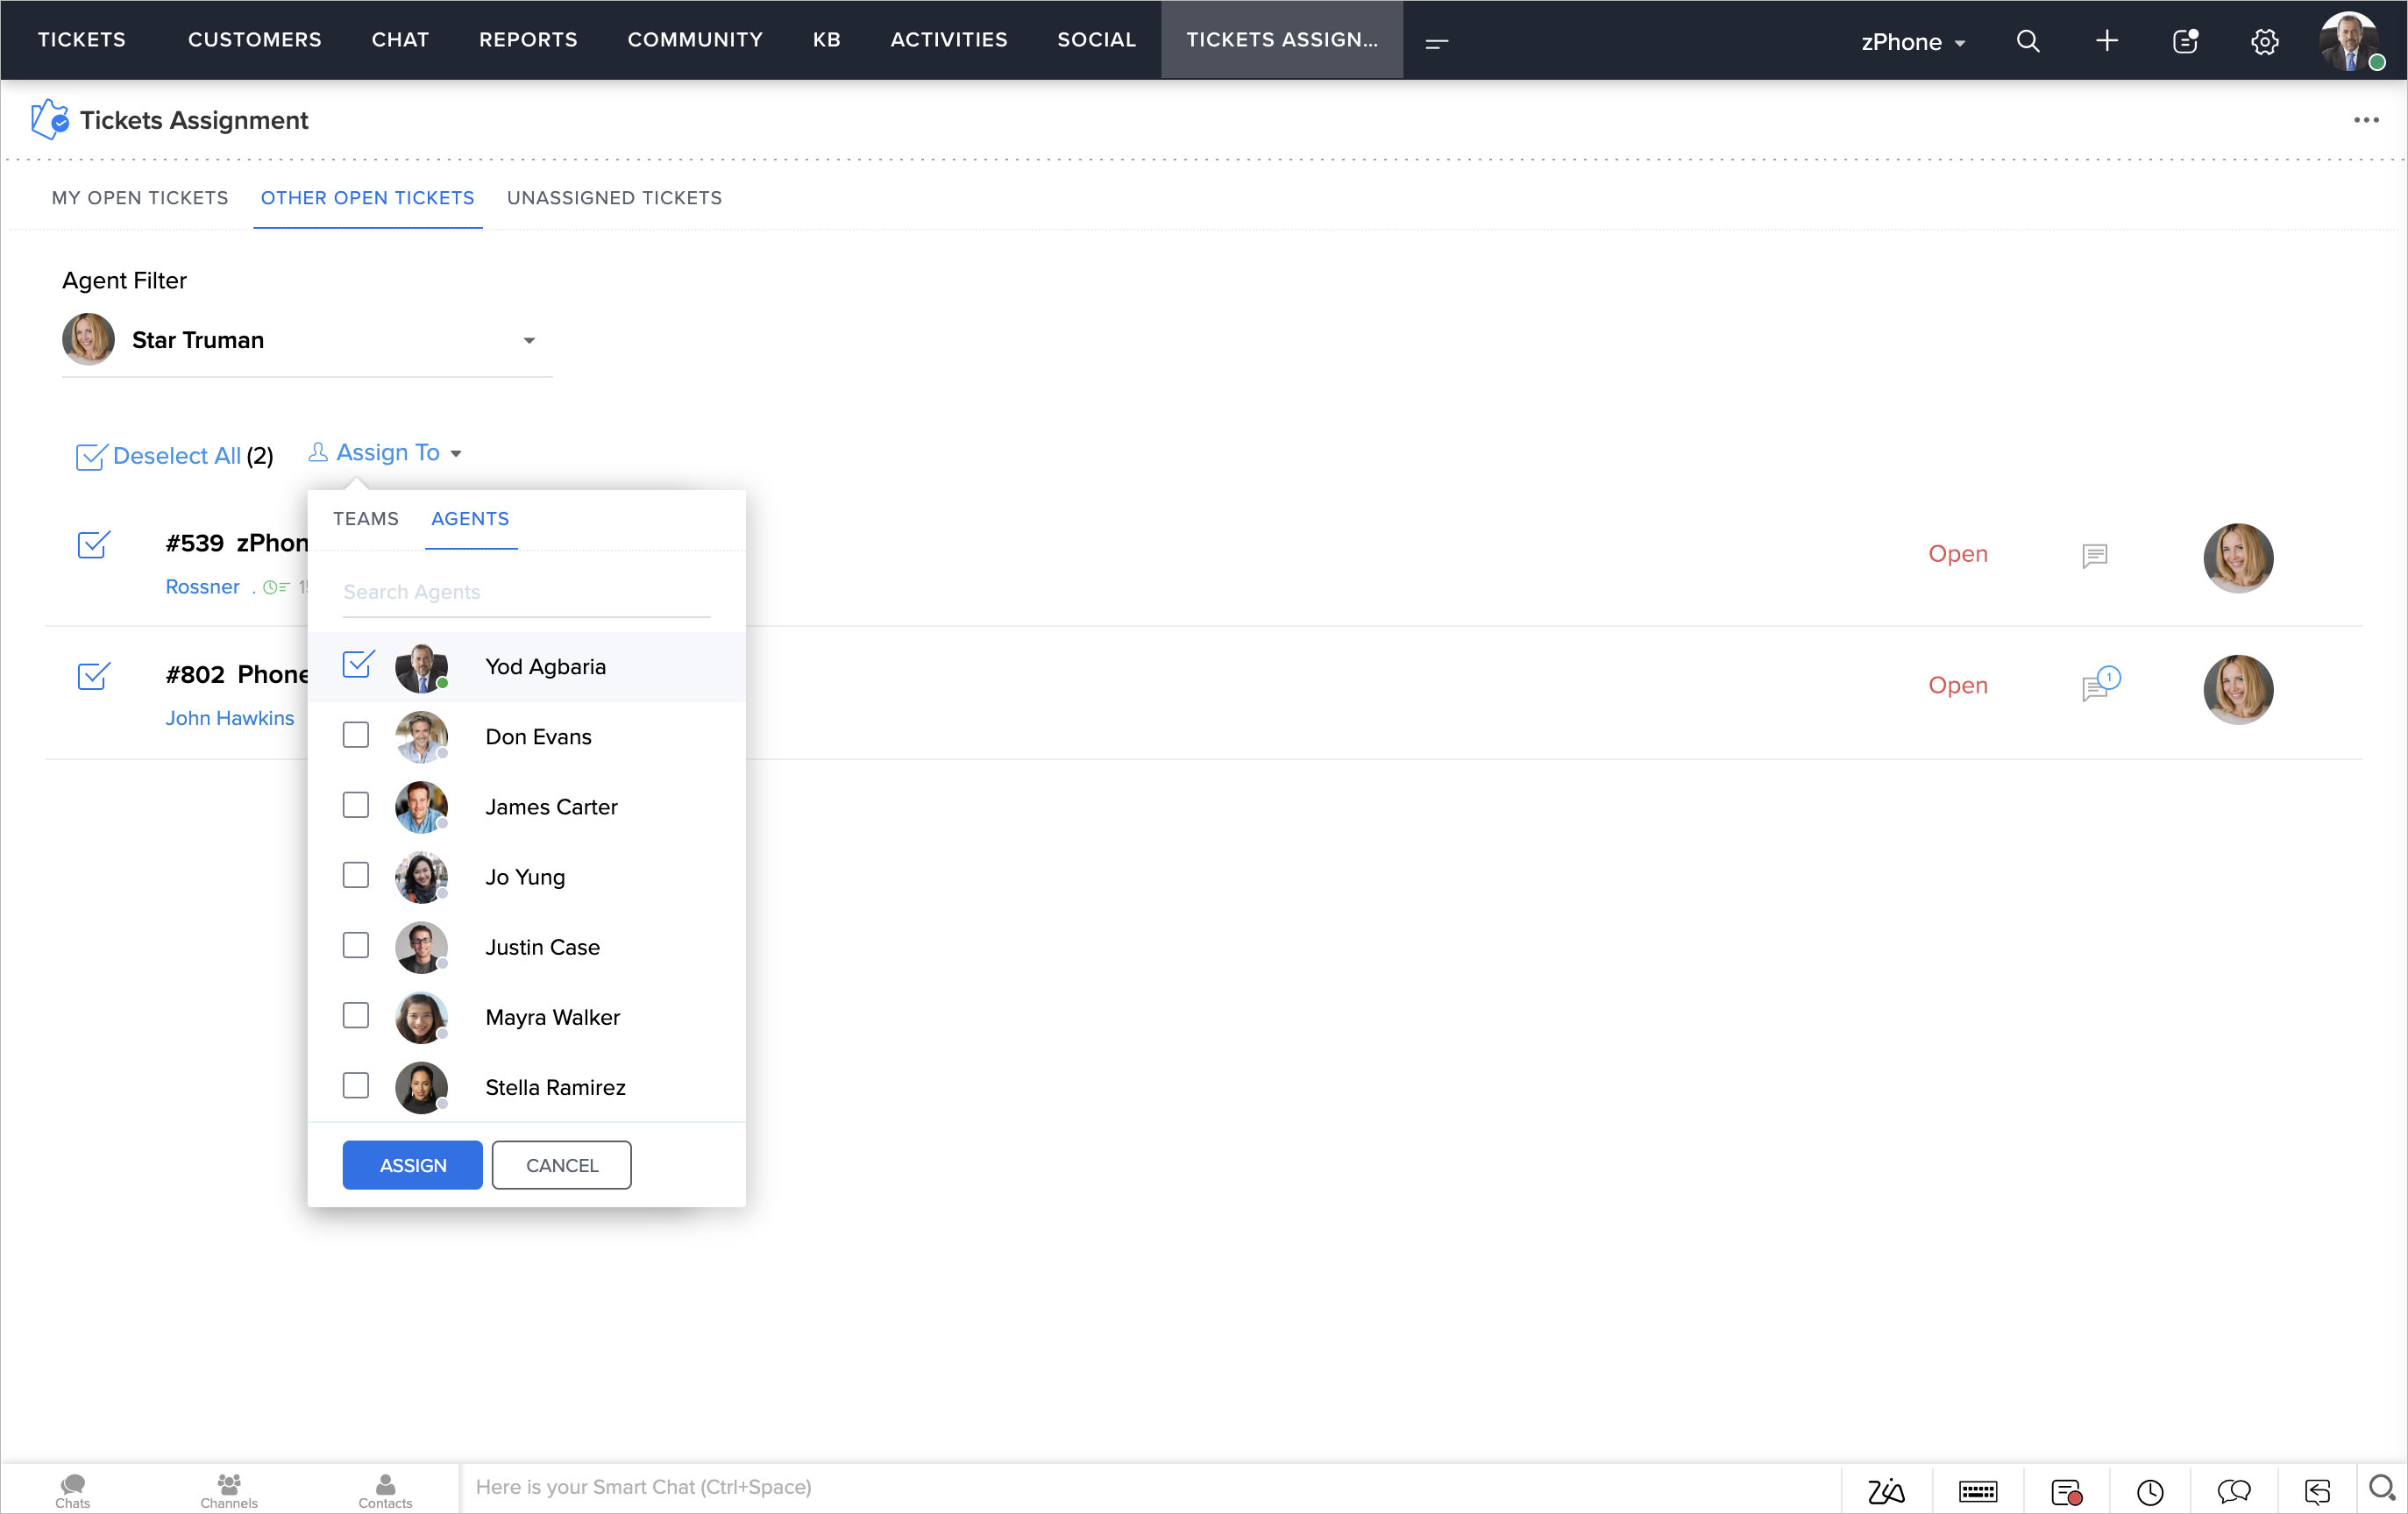Focus the Search Agents input field
This screenshot has height=1514, width=2408.
click(x=525, y=592)
